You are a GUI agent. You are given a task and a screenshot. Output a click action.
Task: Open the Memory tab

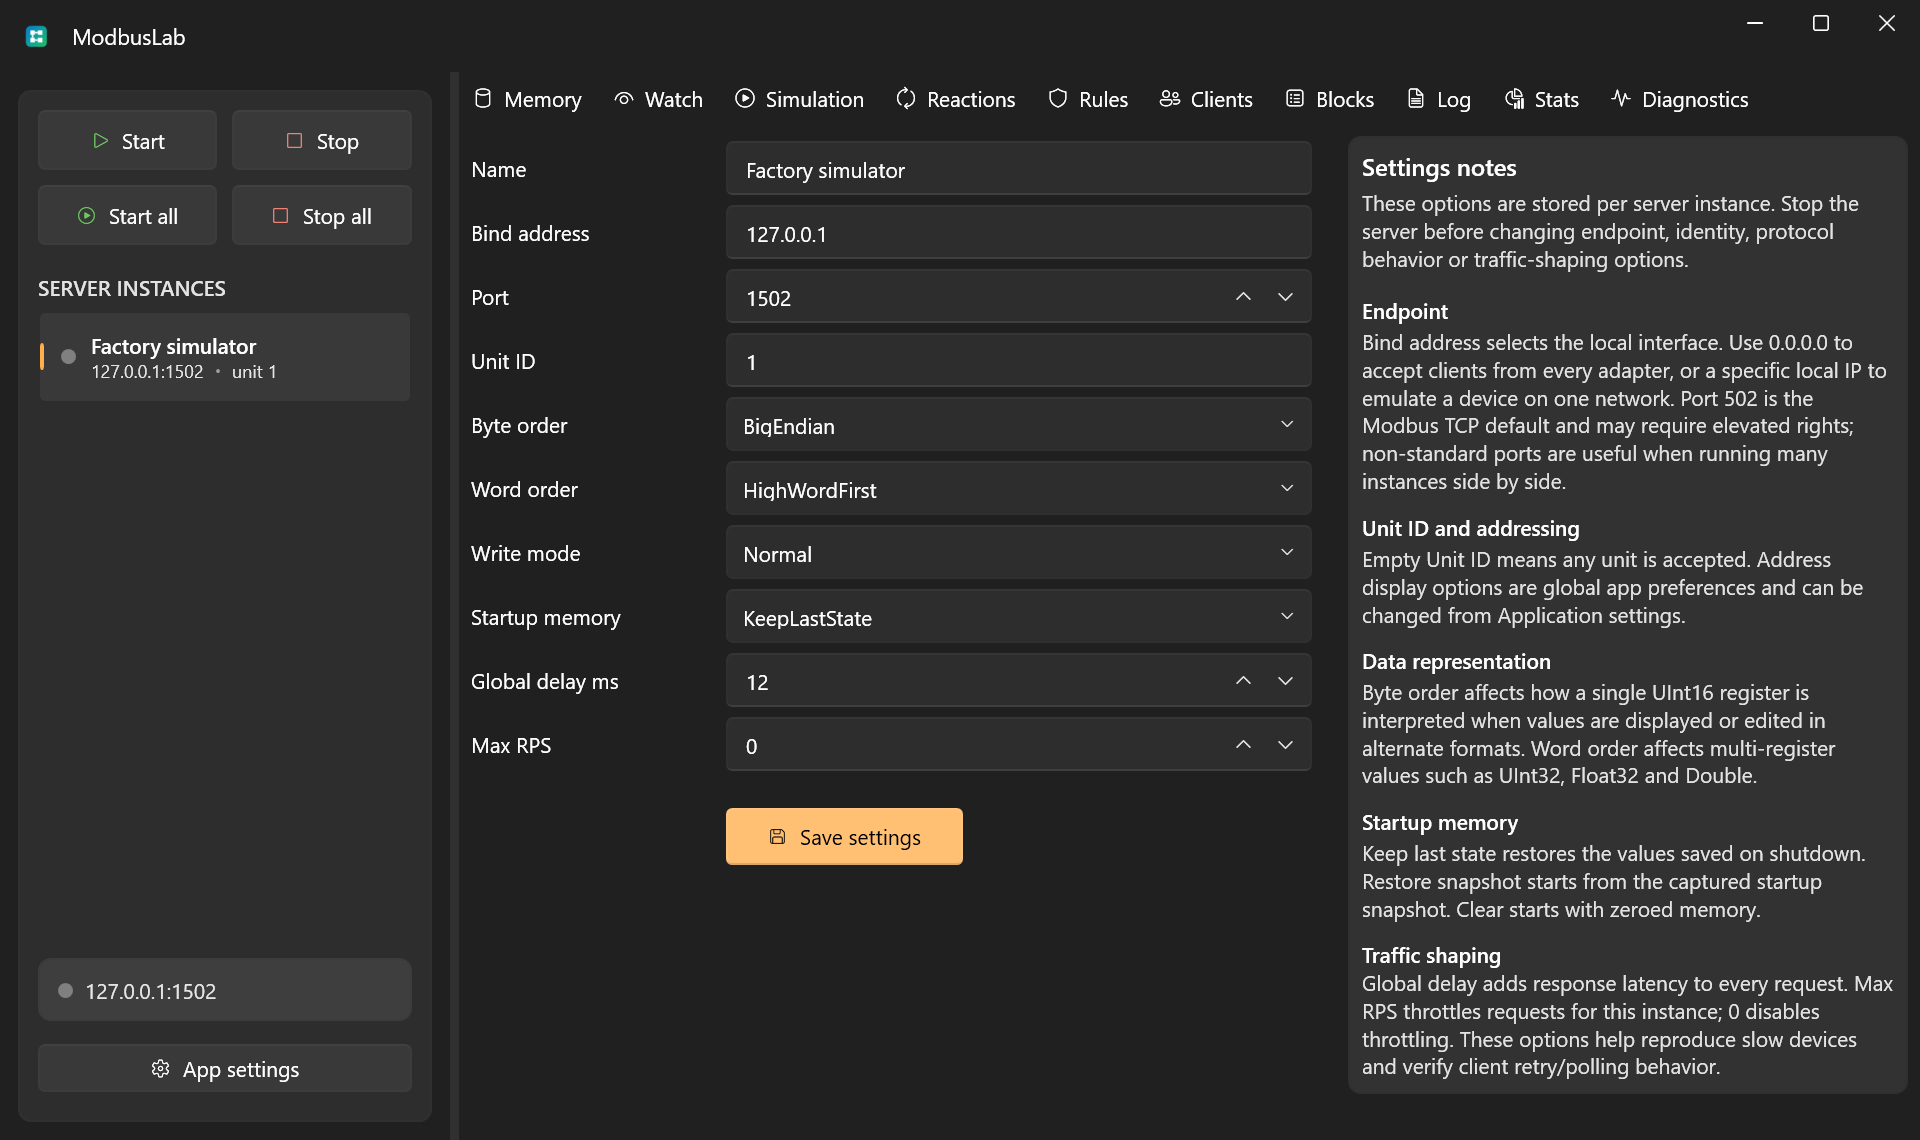[527, 99]
